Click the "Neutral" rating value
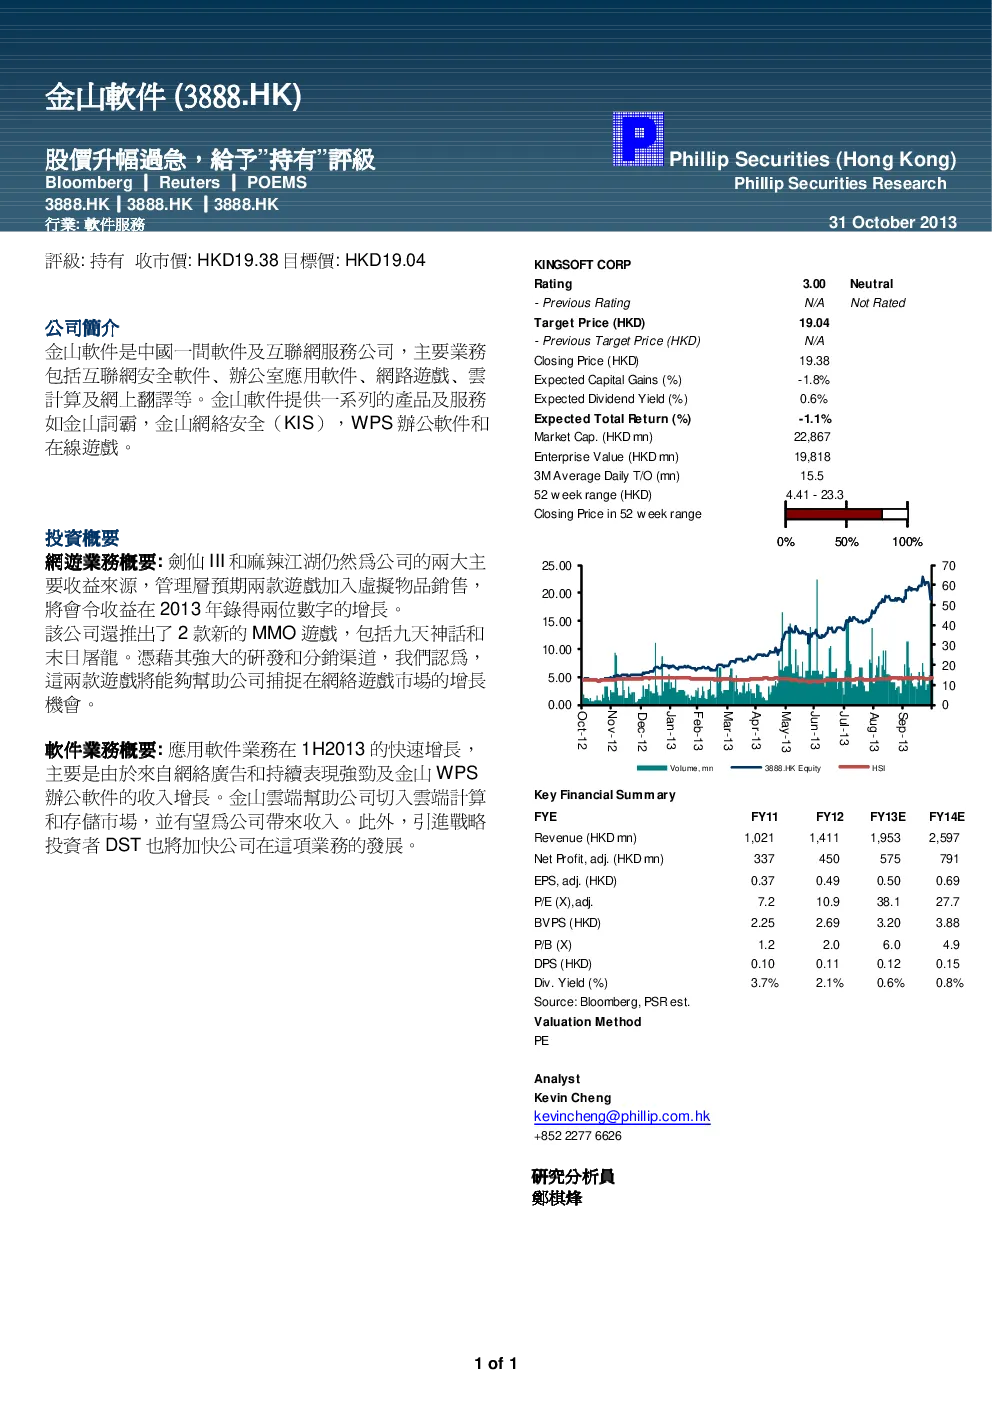The image size is (992, 1403). point(871,284)
